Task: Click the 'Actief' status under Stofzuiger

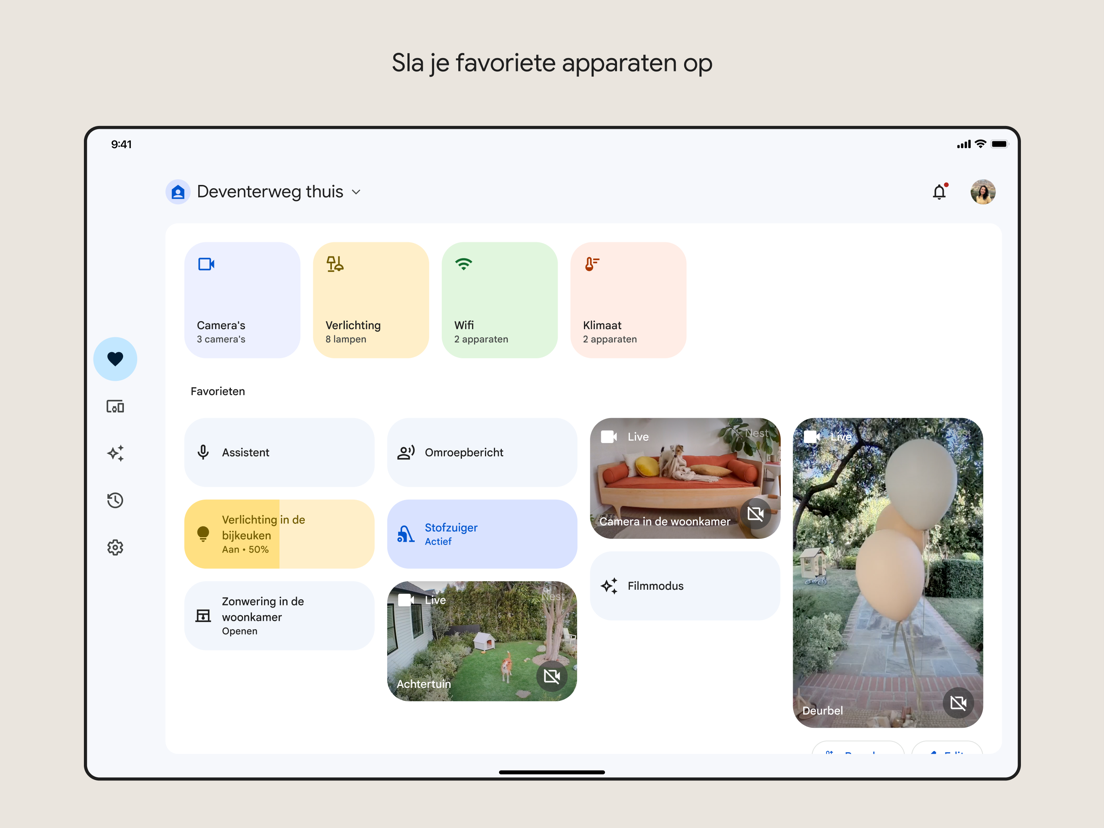Action: tap(438, 541)
